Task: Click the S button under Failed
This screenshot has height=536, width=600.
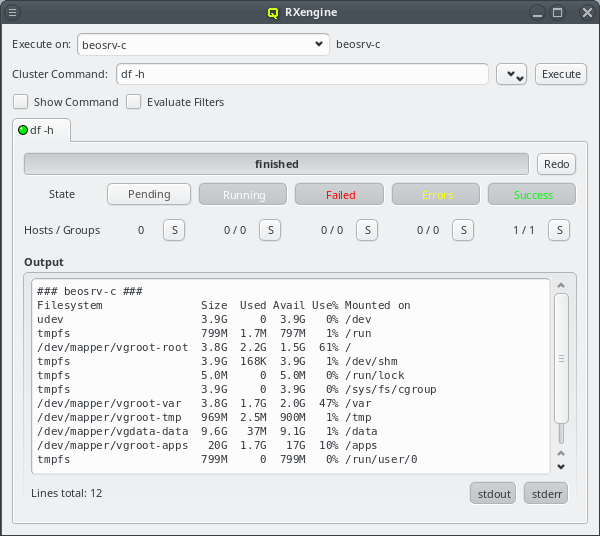Action: [x=366, y=230]
